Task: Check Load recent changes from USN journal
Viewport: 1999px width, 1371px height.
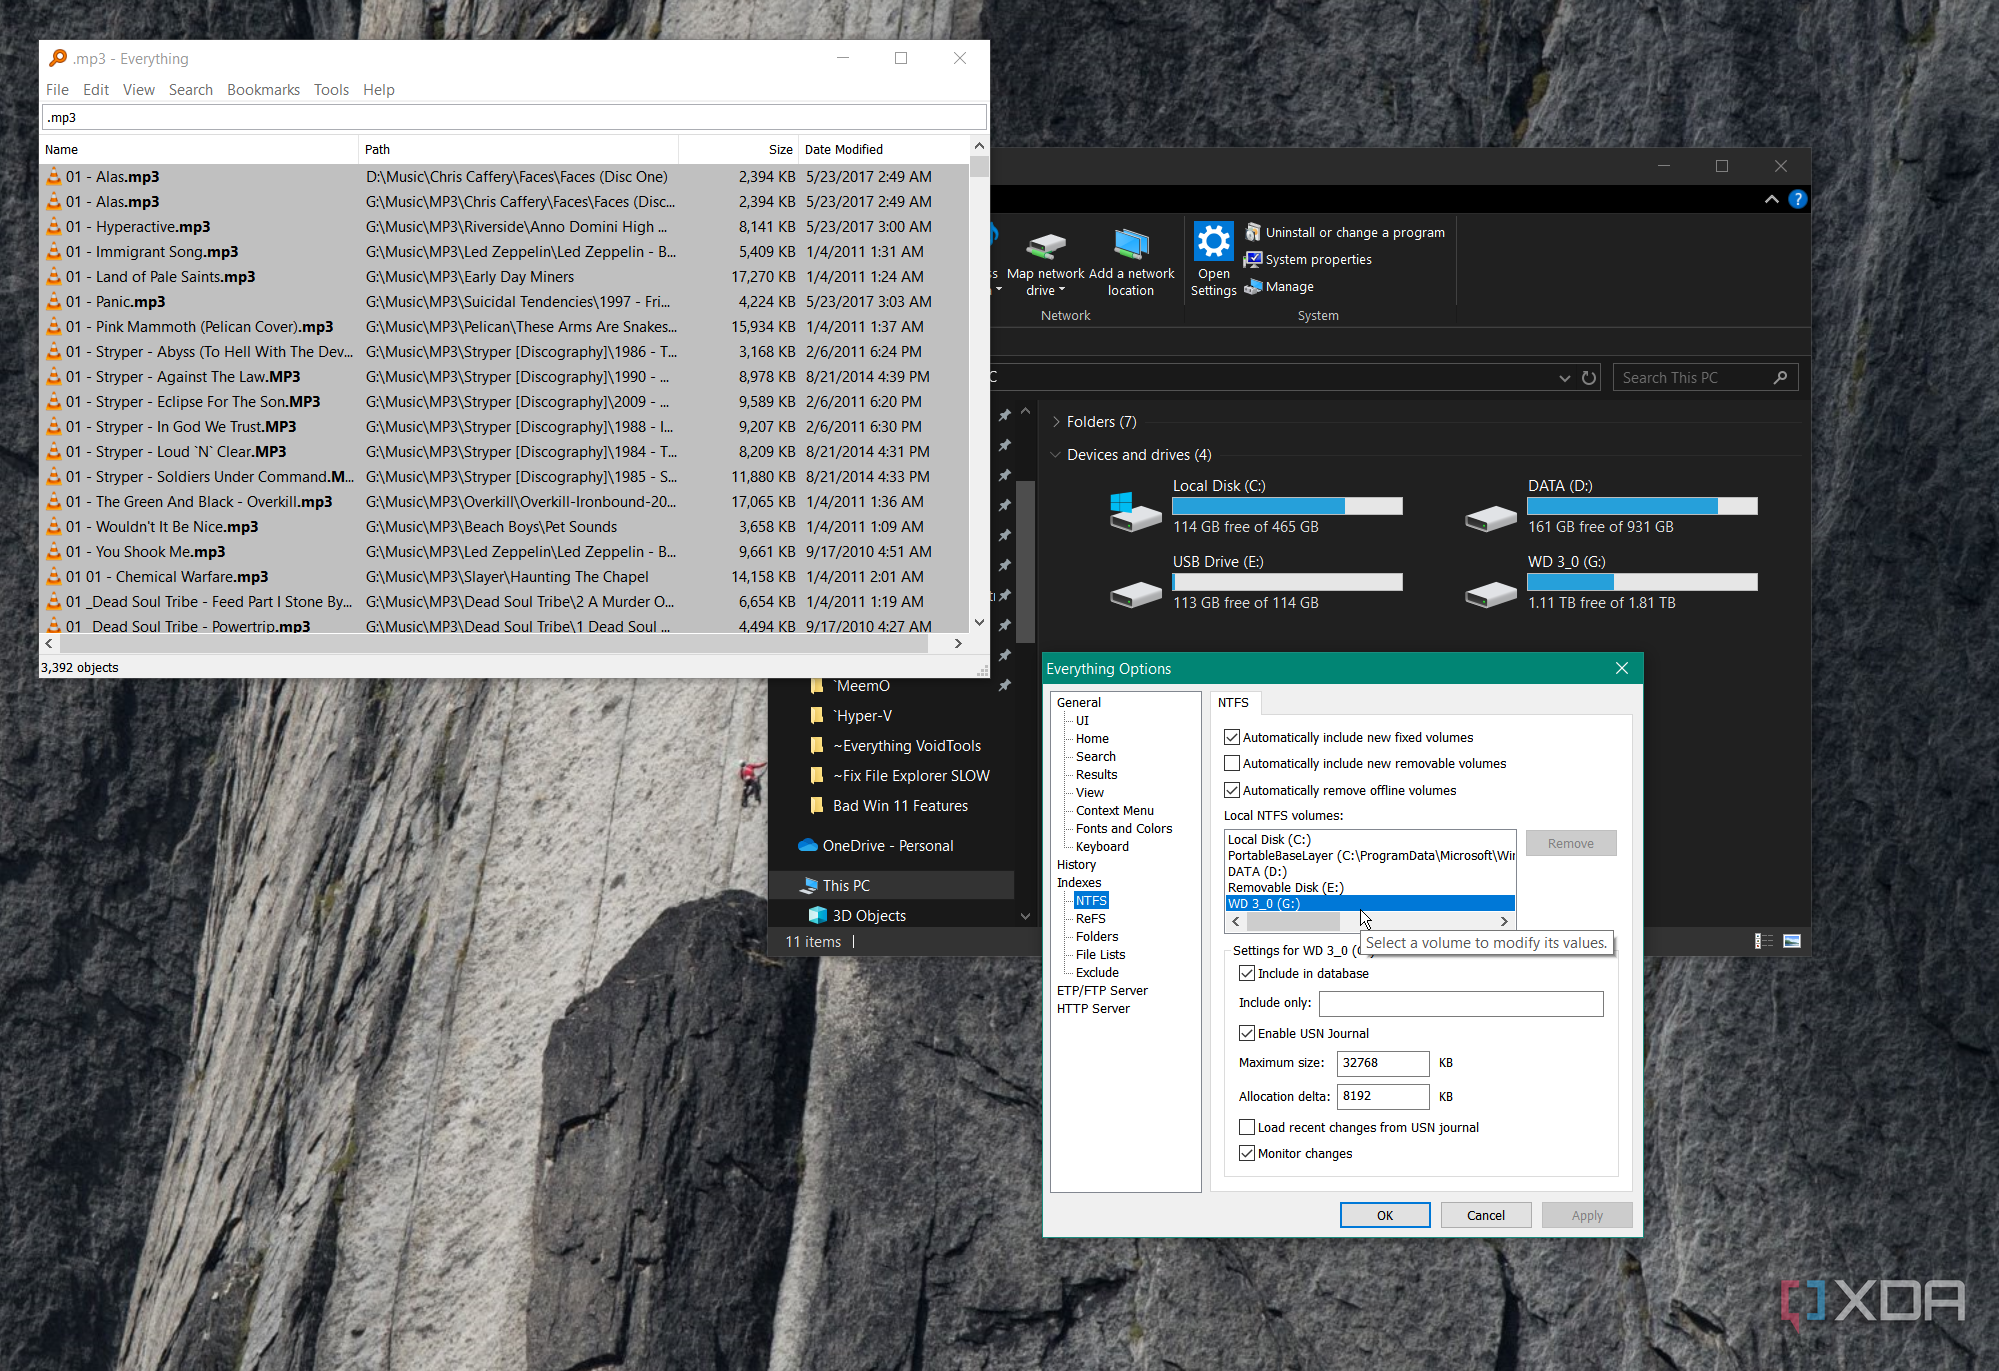Action: point(1247,1128)
